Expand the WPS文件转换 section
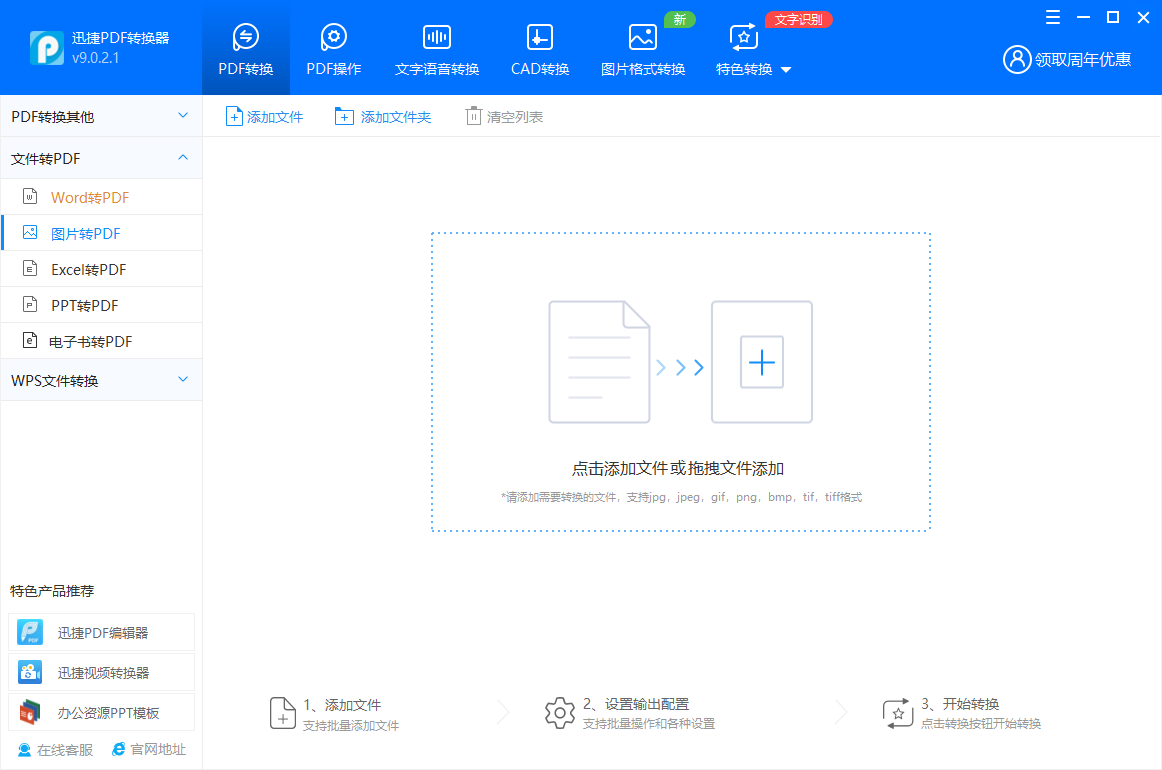 101,380
